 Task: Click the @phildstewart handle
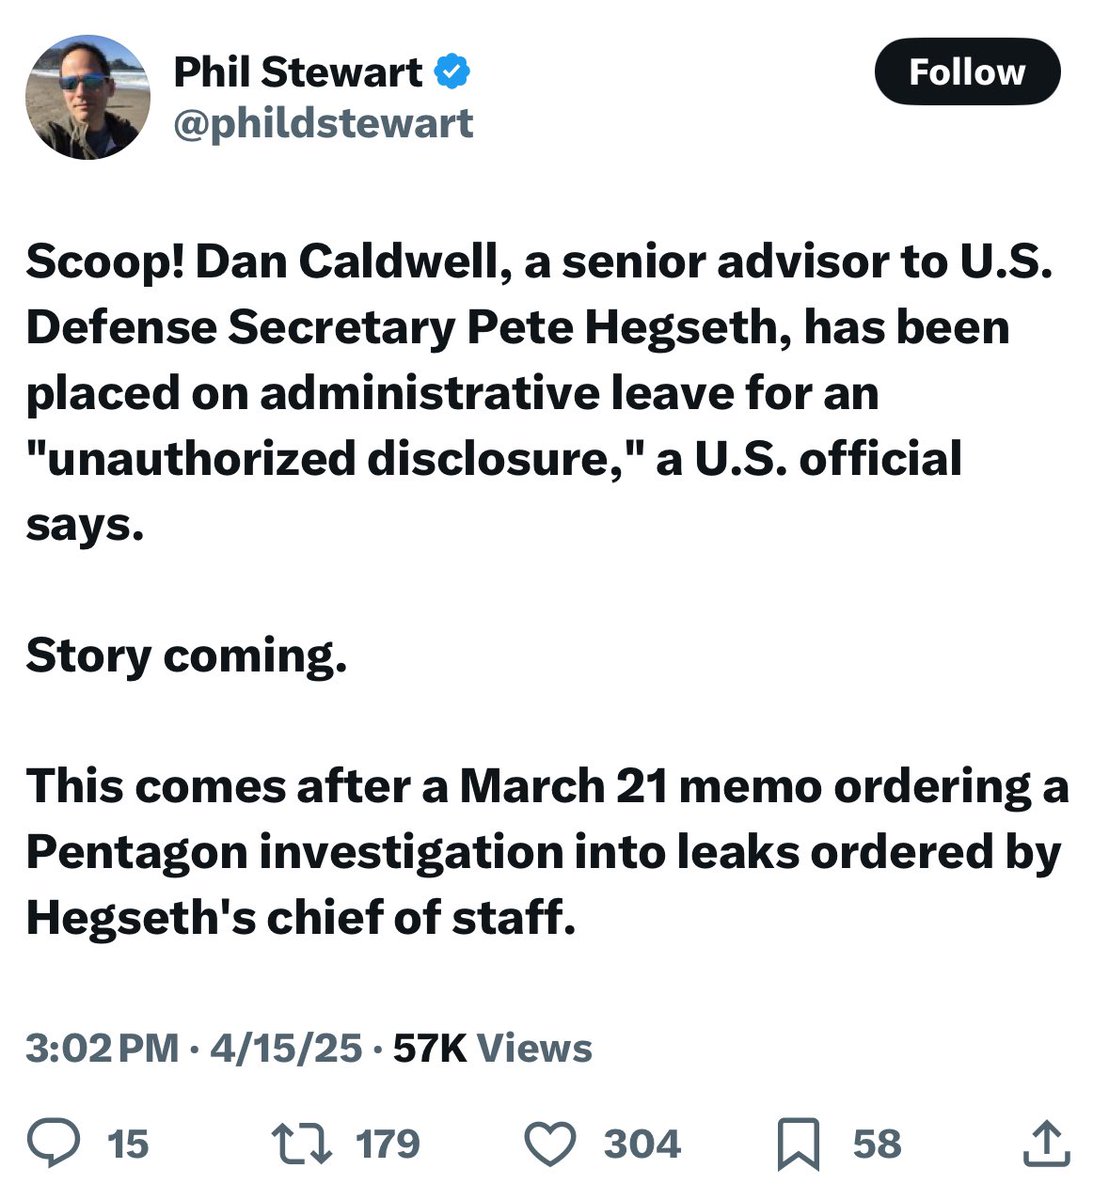(x=324, y=123)
